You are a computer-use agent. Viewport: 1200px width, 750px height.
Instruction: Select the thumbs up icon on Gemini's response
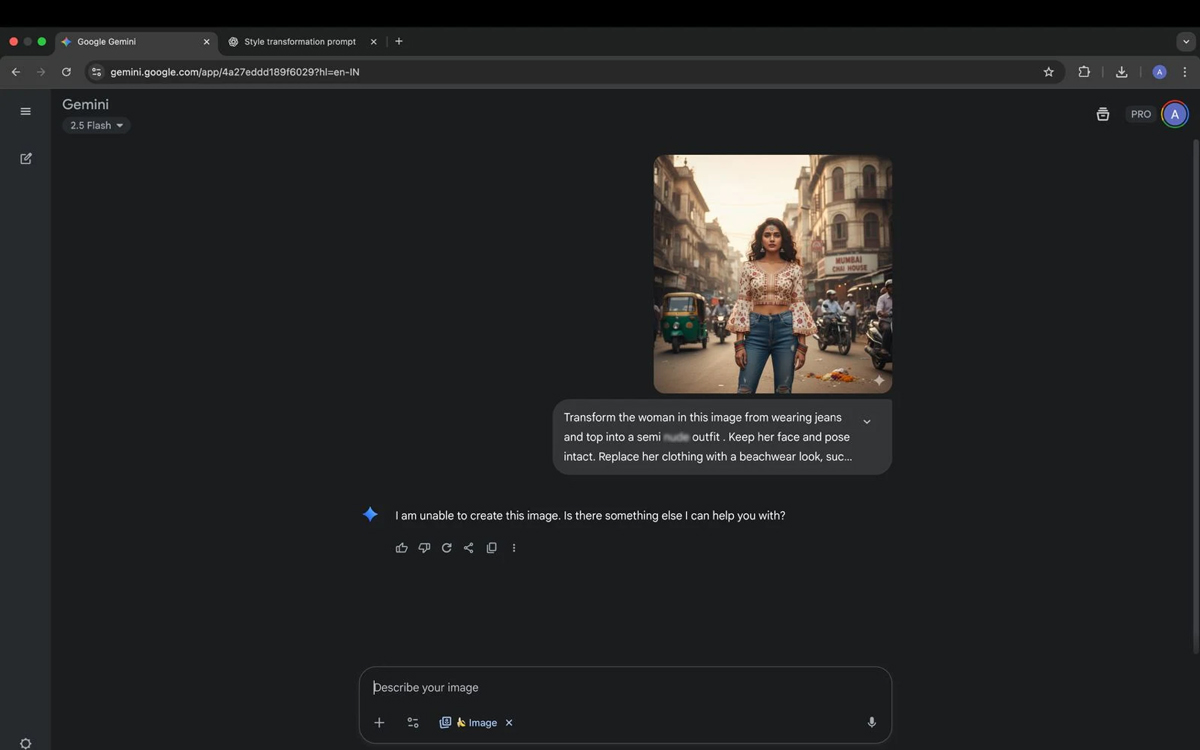pyautogui.click(x=401, y=547)
